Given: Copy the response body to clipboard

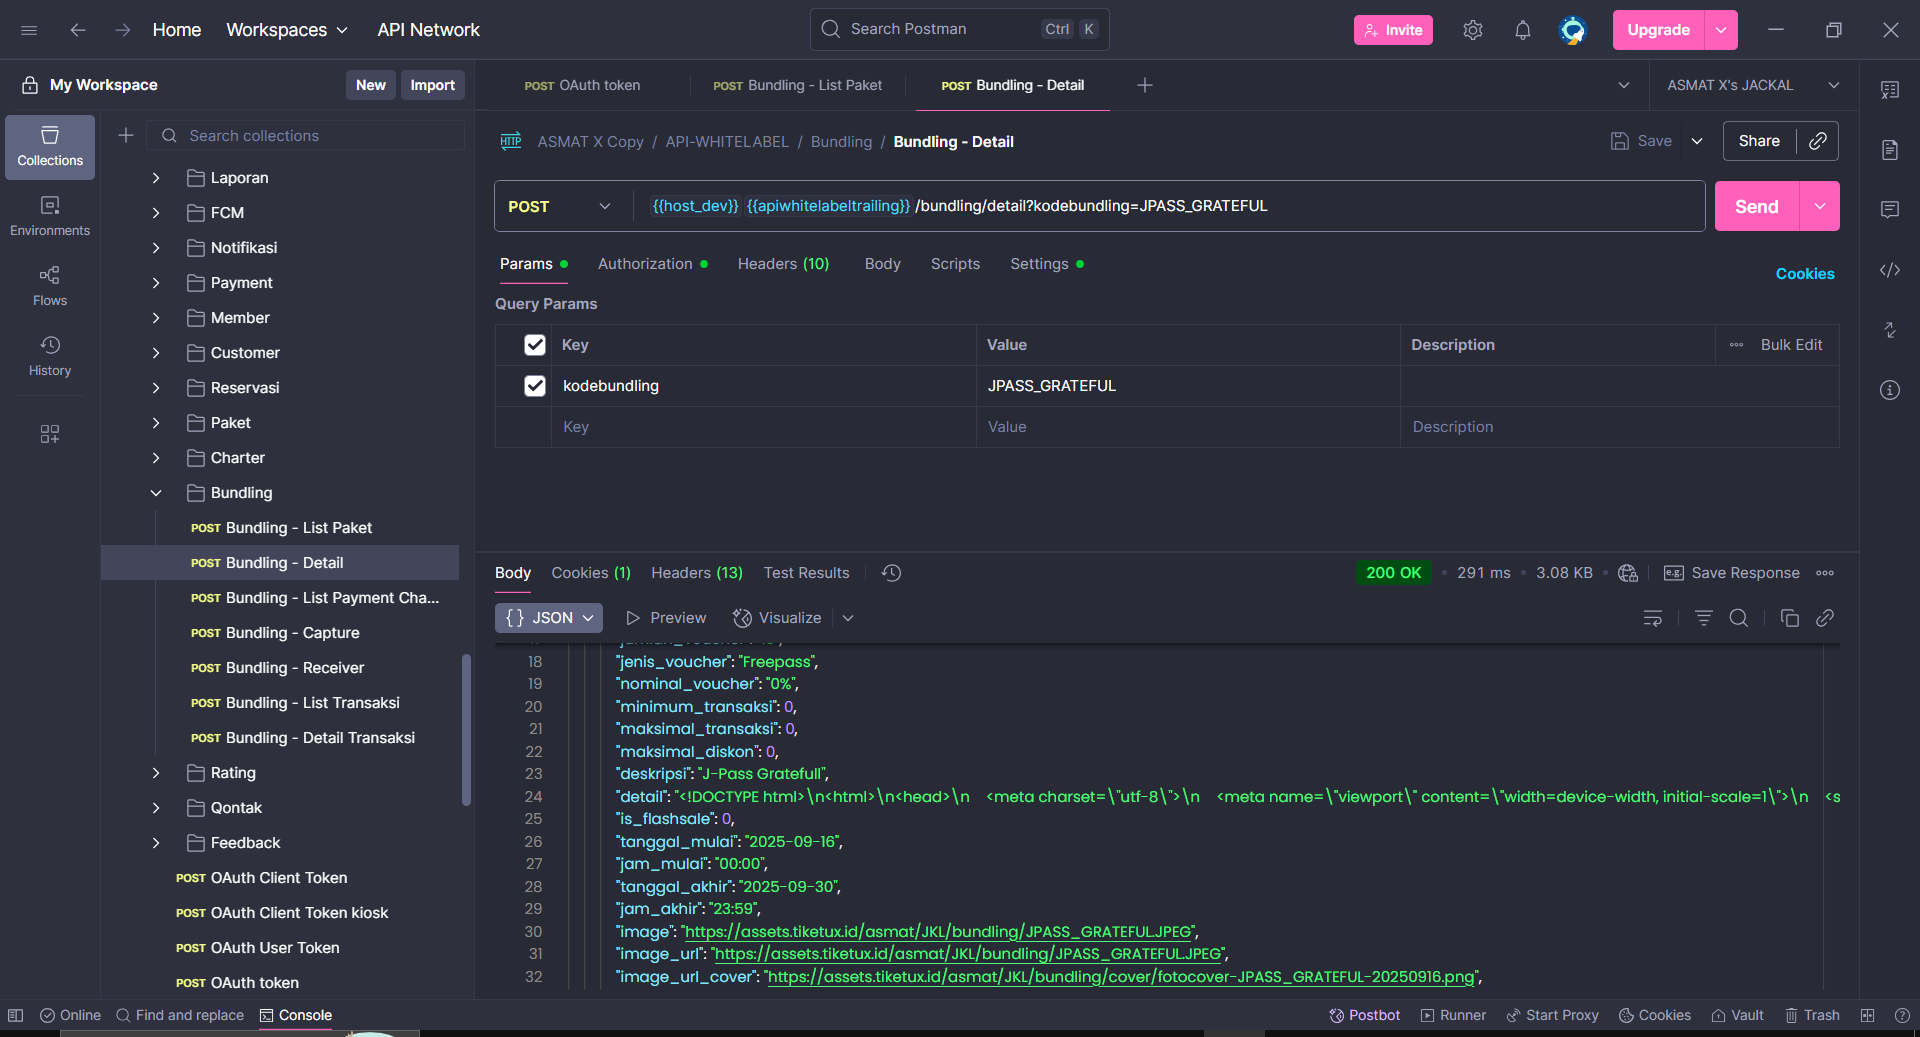Looking at the screenshot, I should tap(1790, 618).
